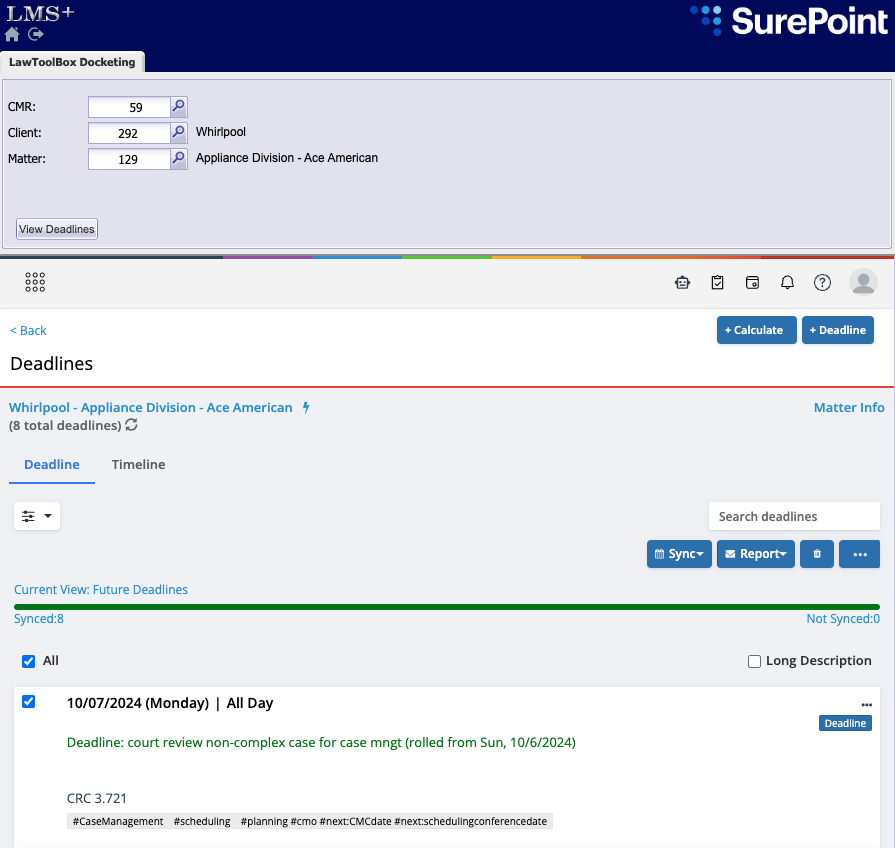Click the #scheduling tag
Viewport: 895px width, 848px height.
coord(202,821)
